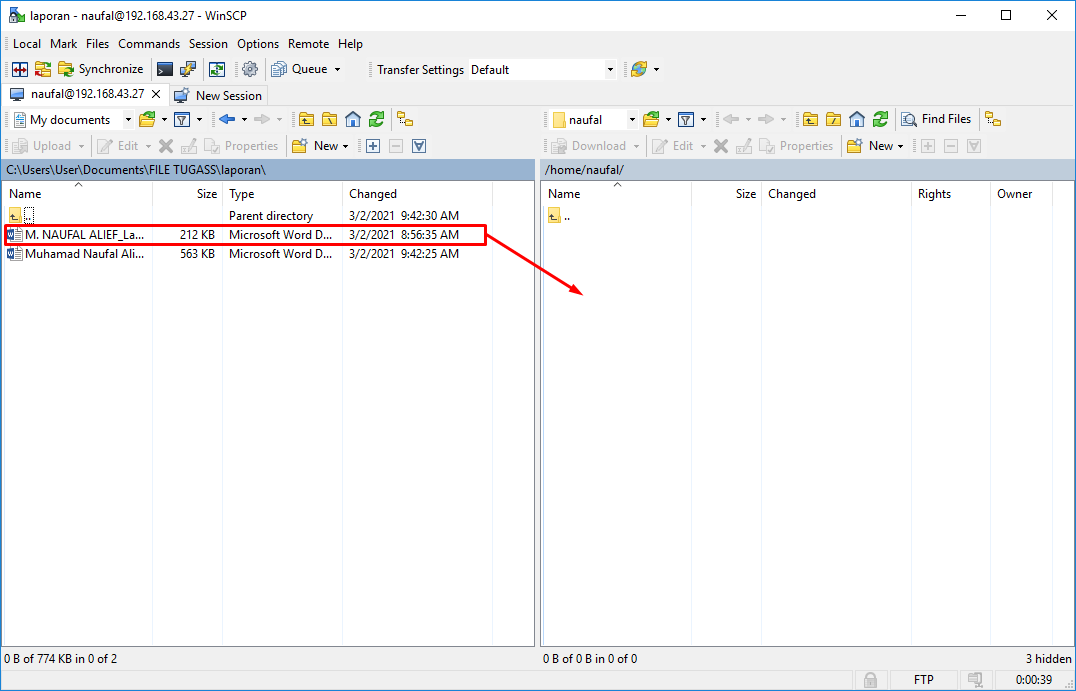The height and width of the screenshot is (691, 1076).
Task: Click the local Invert Selection icon
Action: [419, 145]
